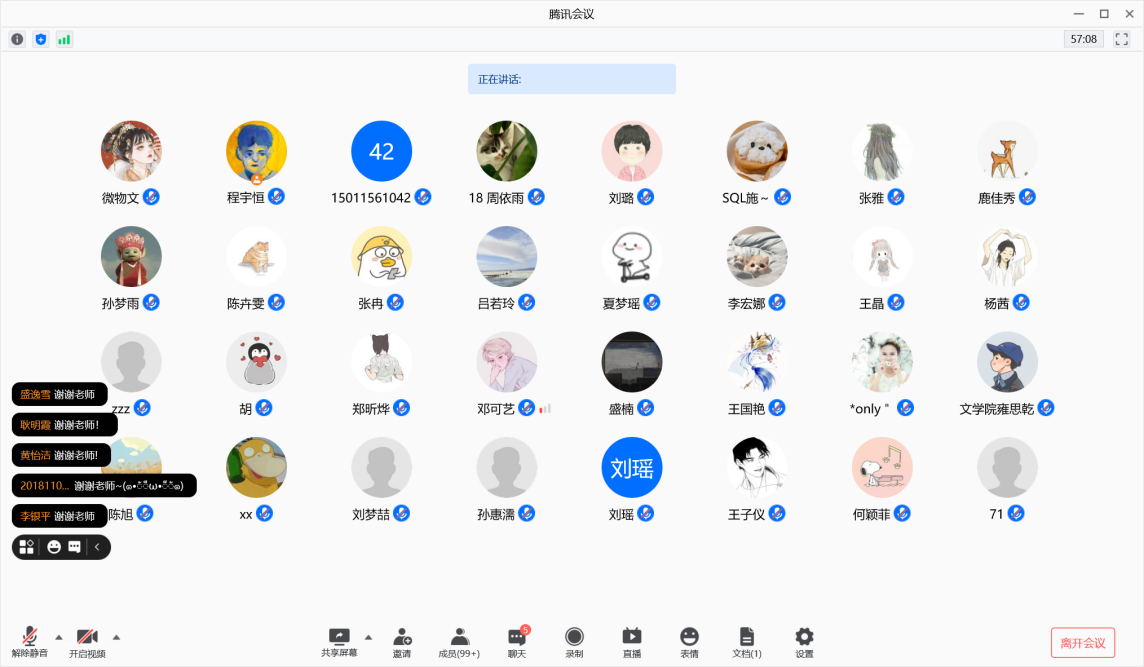Image resolution: width=1144 pixels, height=667 pixels.
Task: Collapse the floating toolbar with its chevron
Action: (97, 547)
